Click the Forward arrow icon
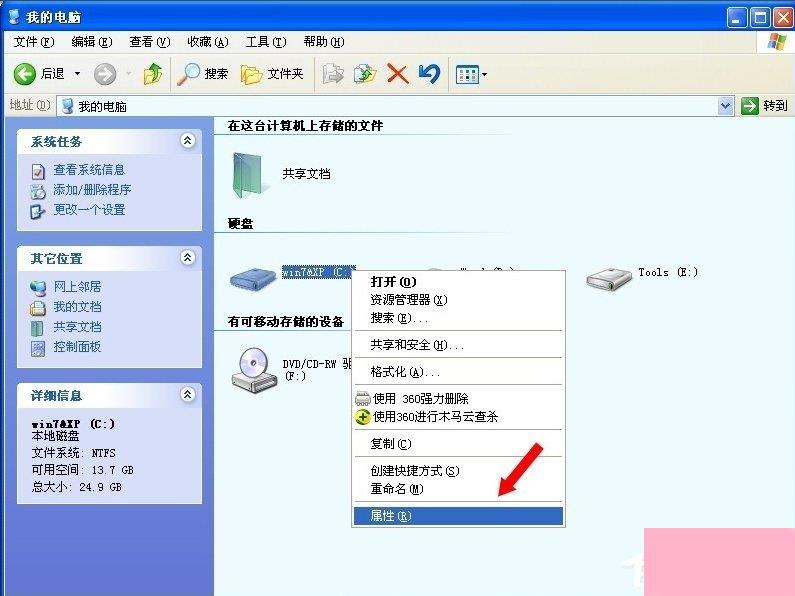The image size is (795, 596). (105, 74)
